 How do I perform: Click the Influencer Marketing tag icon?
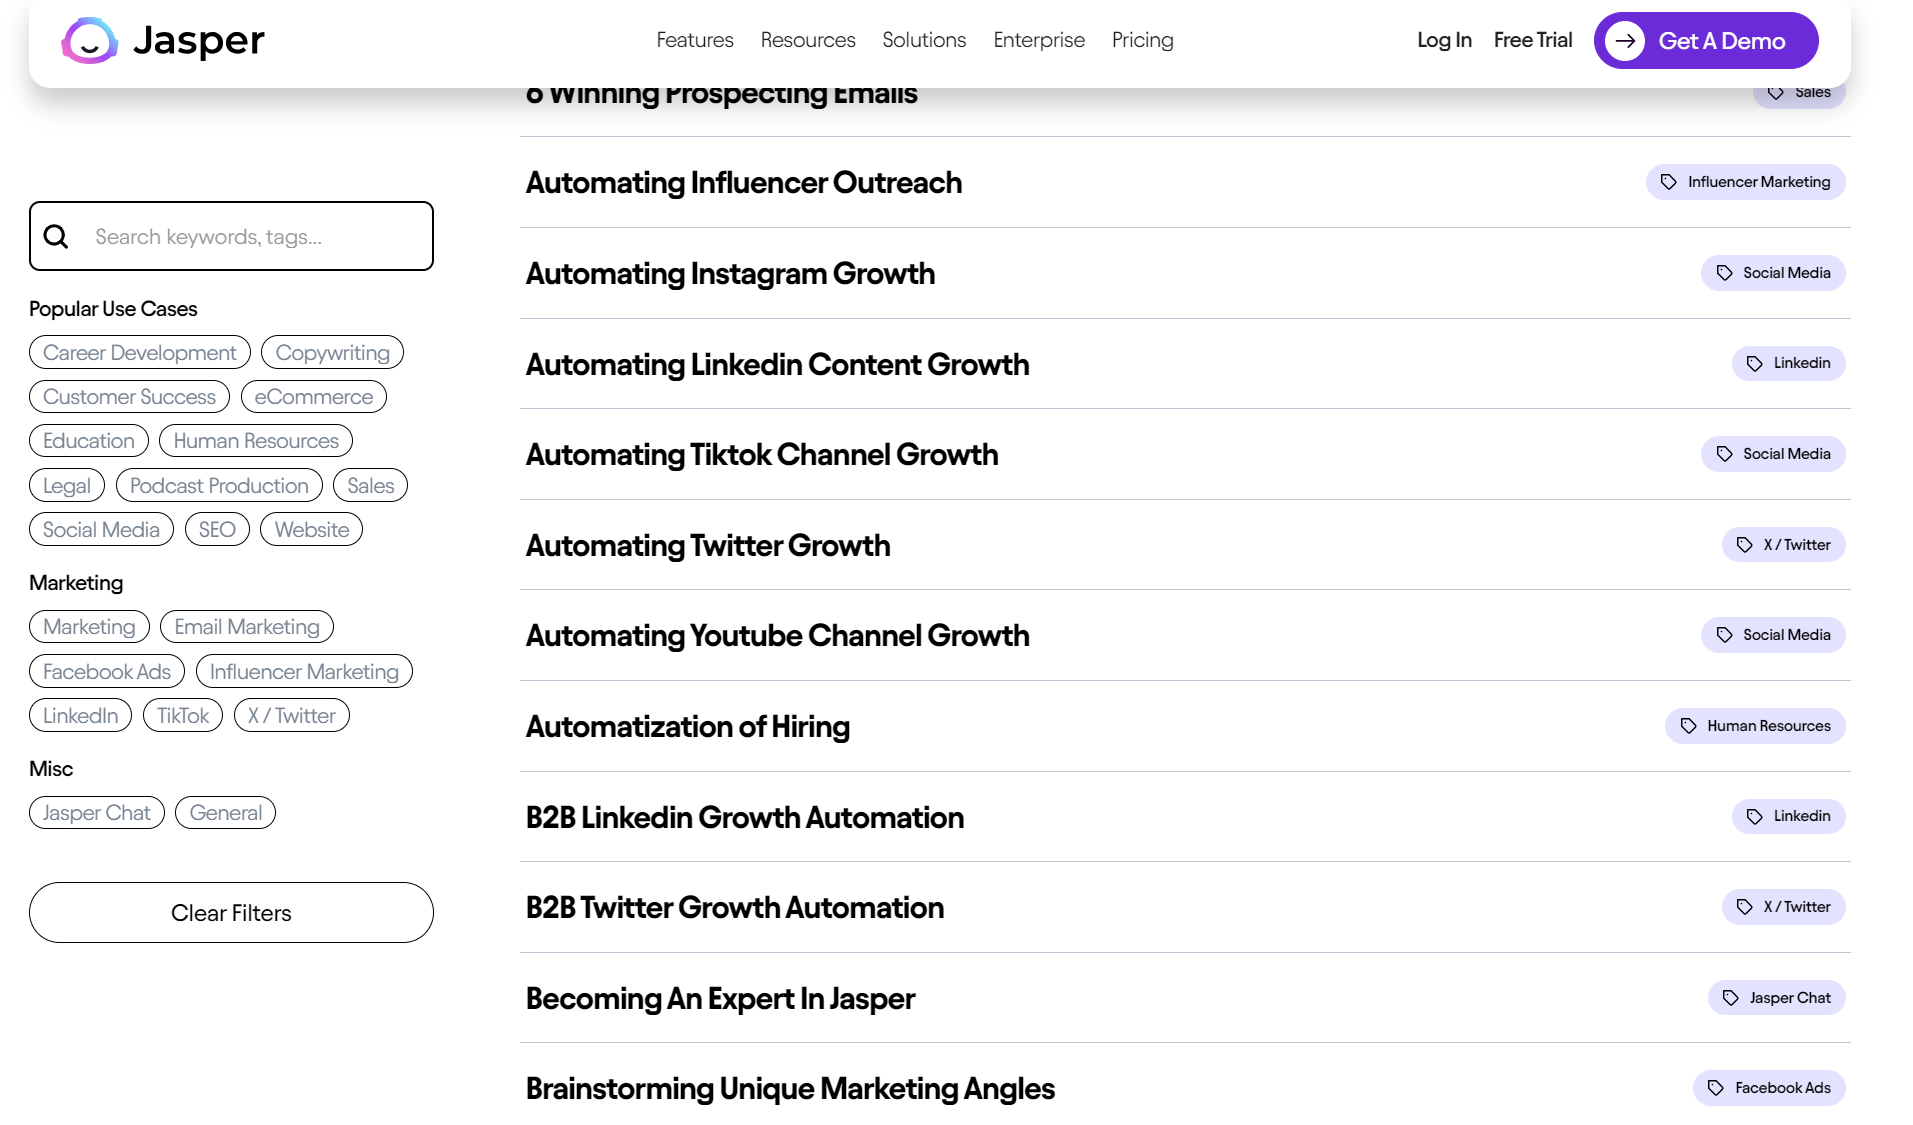coord(1668,182)
